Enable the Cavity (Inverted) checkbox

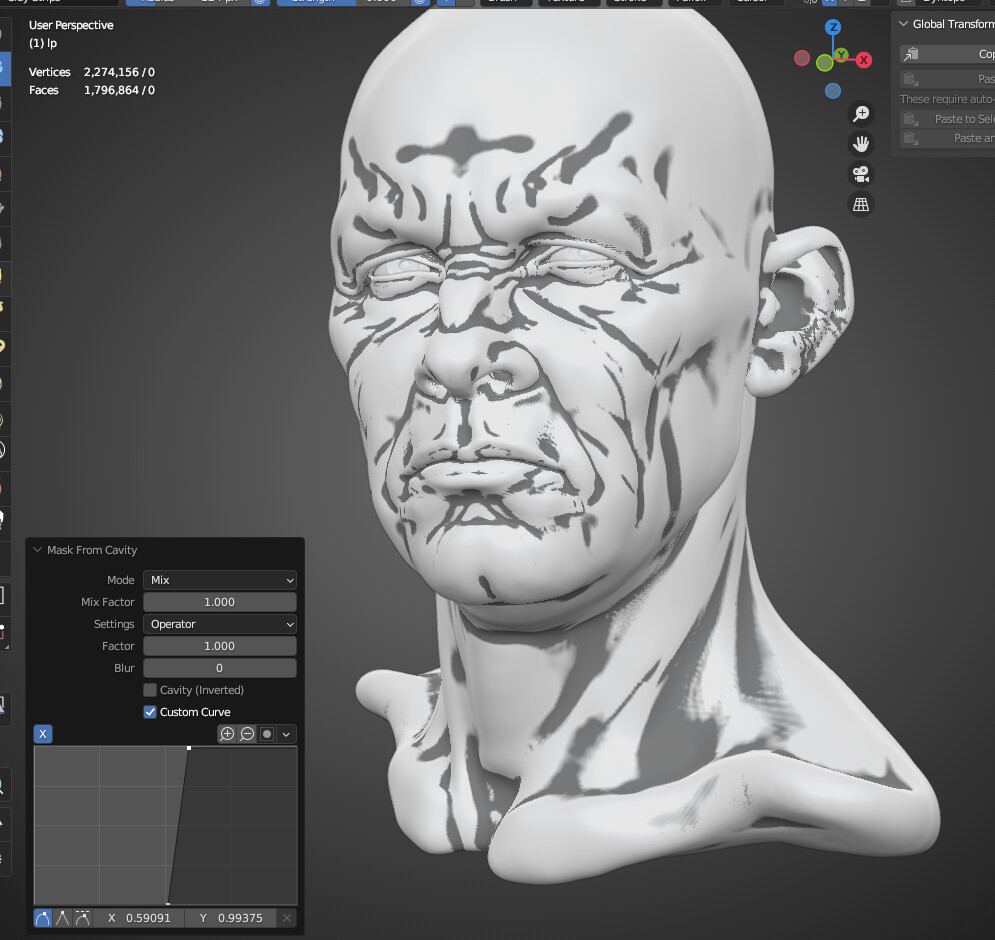pyautogui.click(x=150, y=690)
